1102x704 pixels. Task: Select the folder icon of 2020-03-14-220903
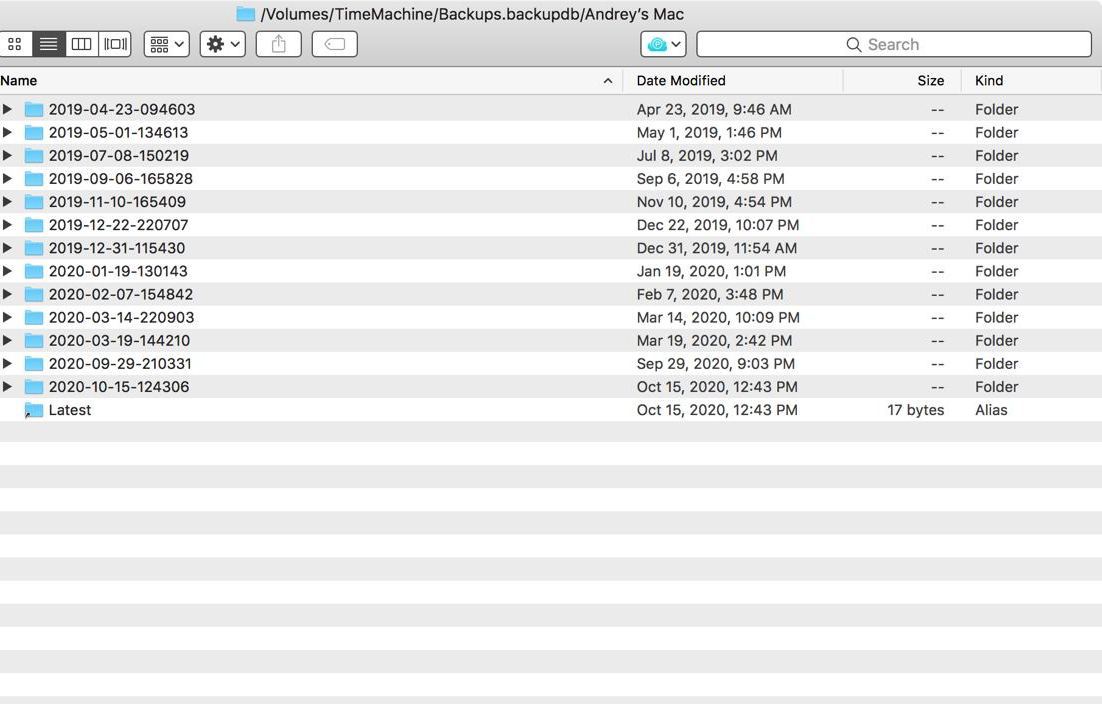coord(34,317)
